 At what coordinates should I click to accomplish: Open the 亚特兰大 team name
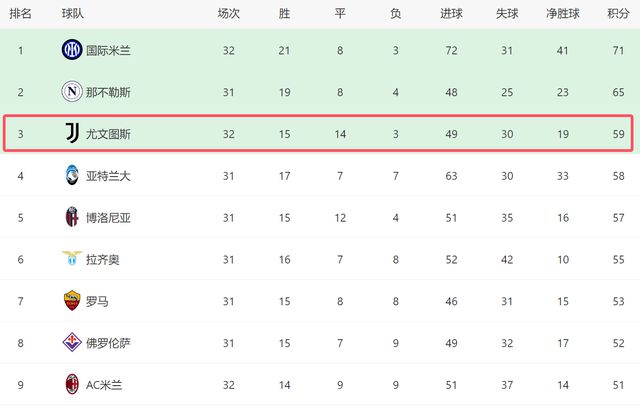tap(109, 175)
